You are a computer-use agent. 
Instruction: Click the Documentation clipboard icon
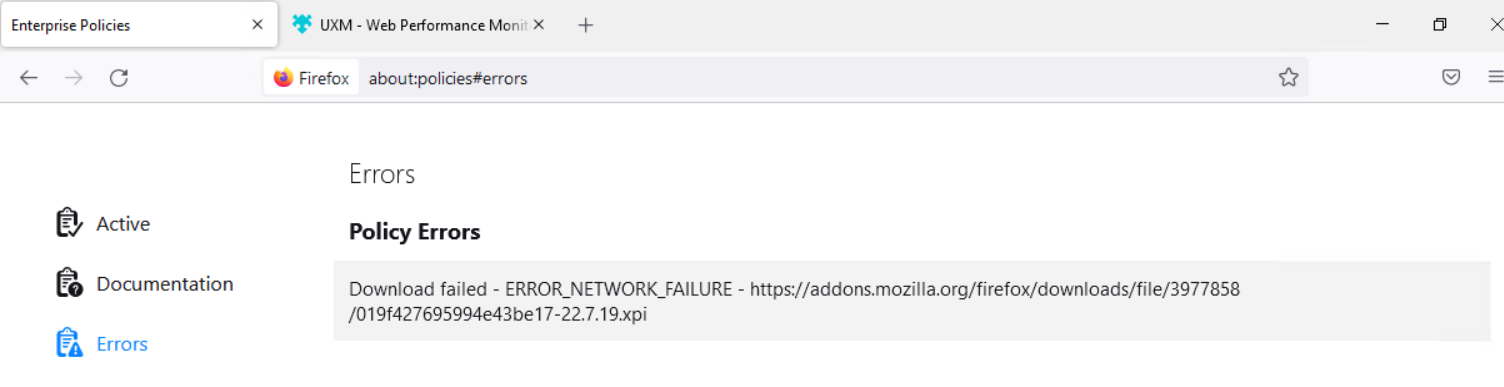point(69,283)
